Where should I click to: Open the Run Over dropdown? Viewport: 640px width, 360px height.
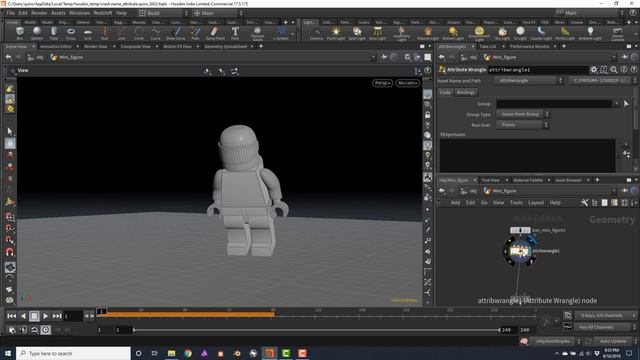(x=522, y=125)
